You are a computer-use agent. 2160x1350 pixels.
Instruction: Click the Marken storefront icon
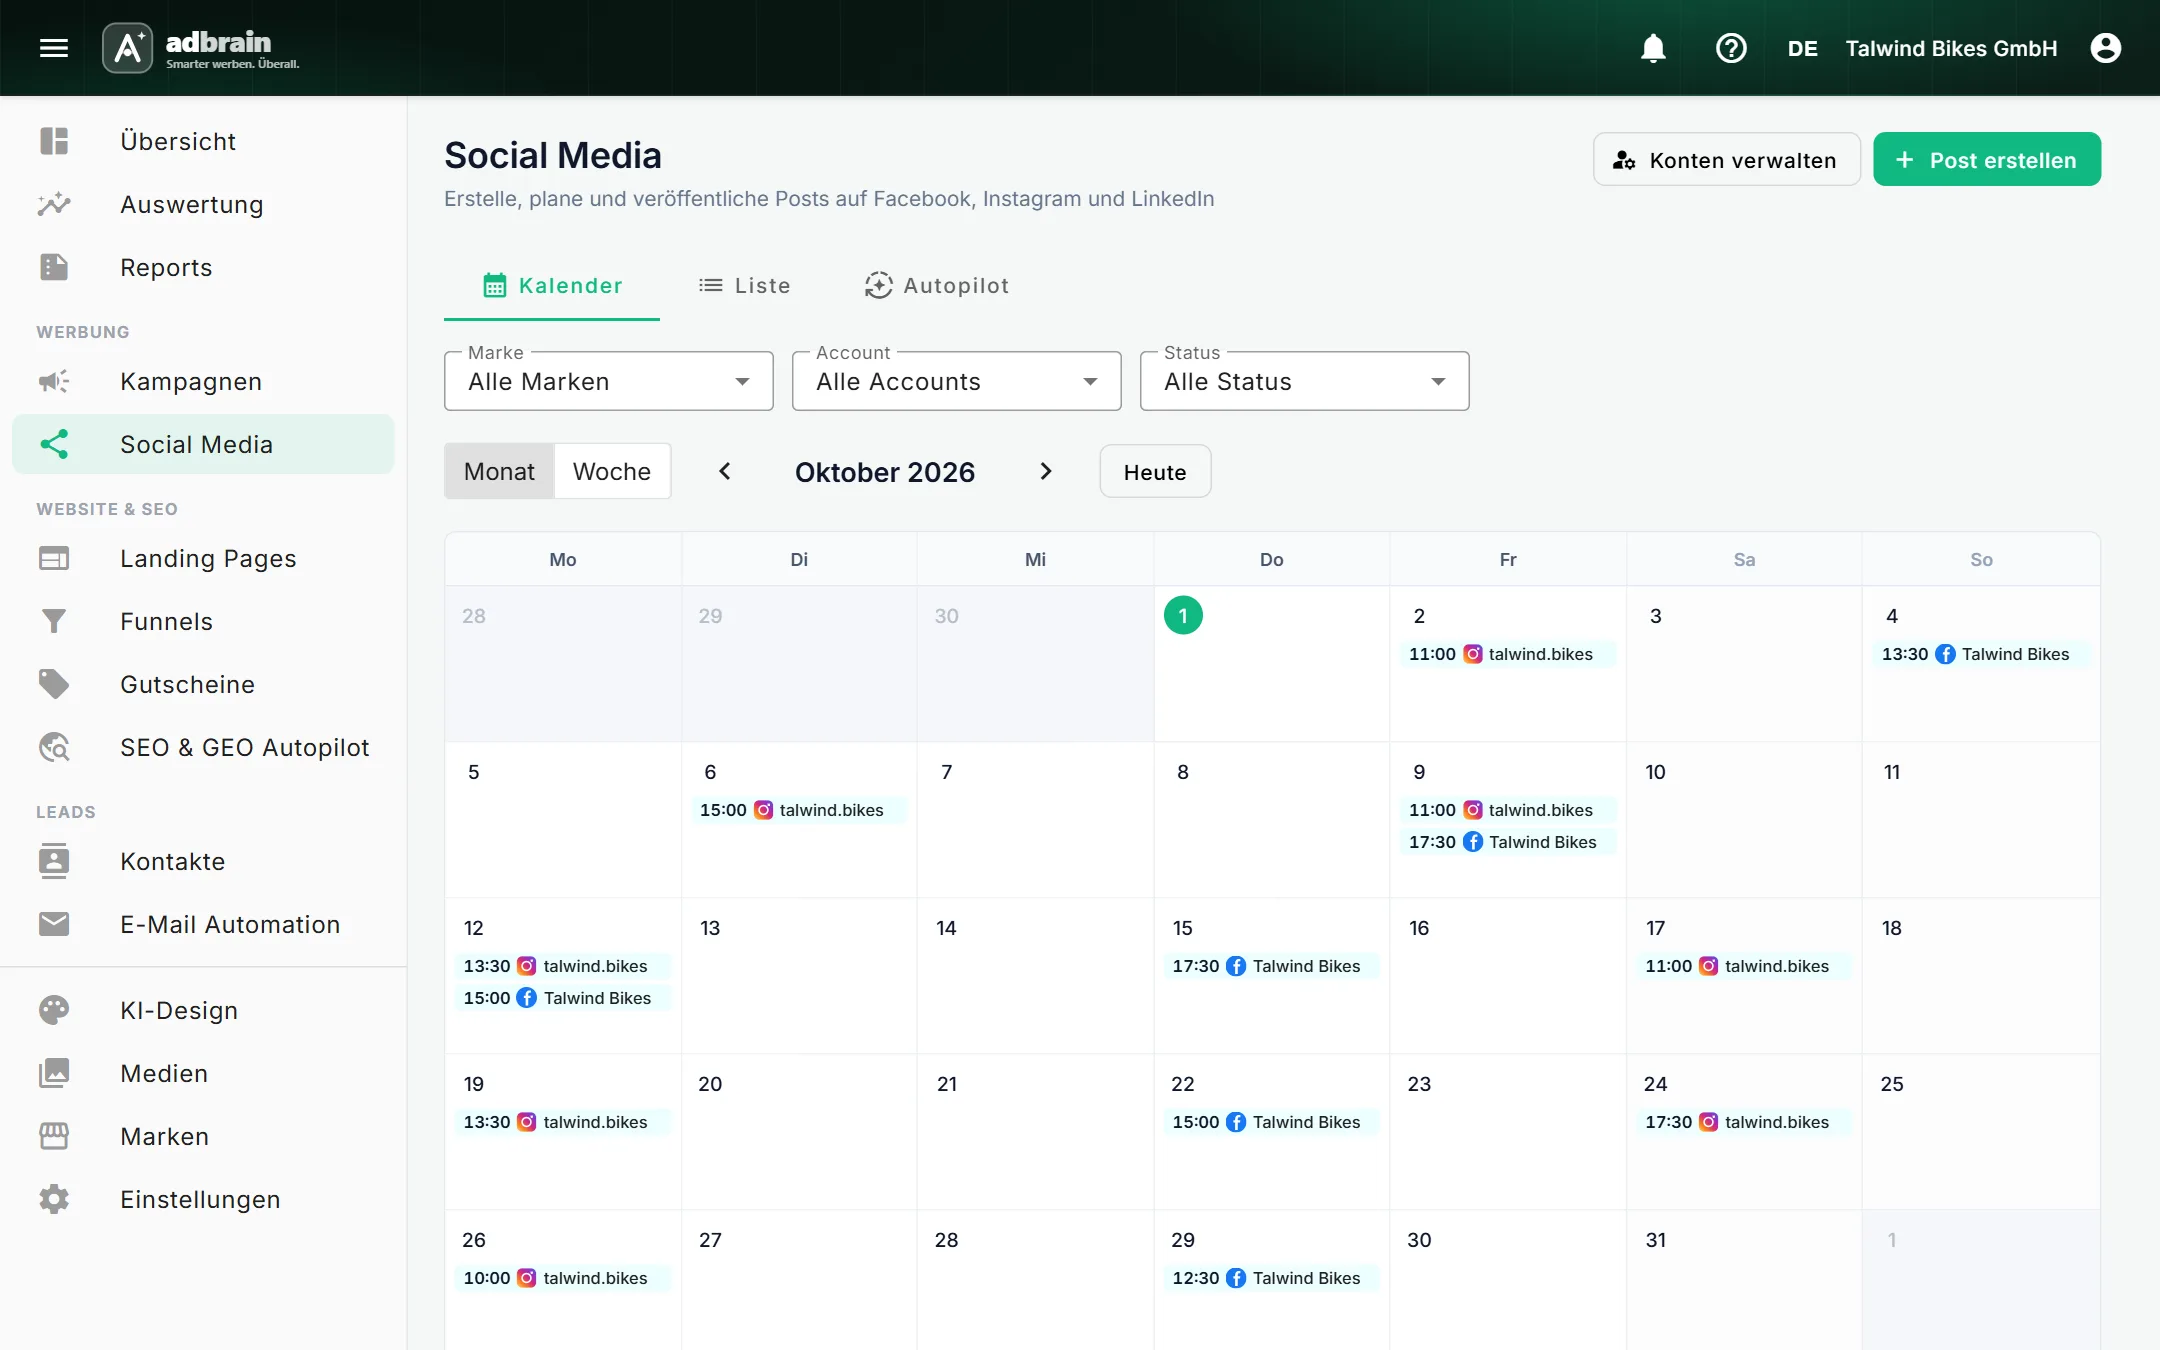[54, 1136]
